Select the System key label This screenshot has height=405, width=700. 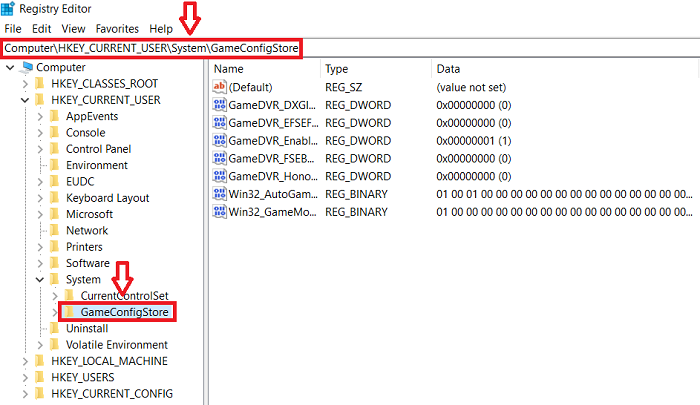(83, 280)
